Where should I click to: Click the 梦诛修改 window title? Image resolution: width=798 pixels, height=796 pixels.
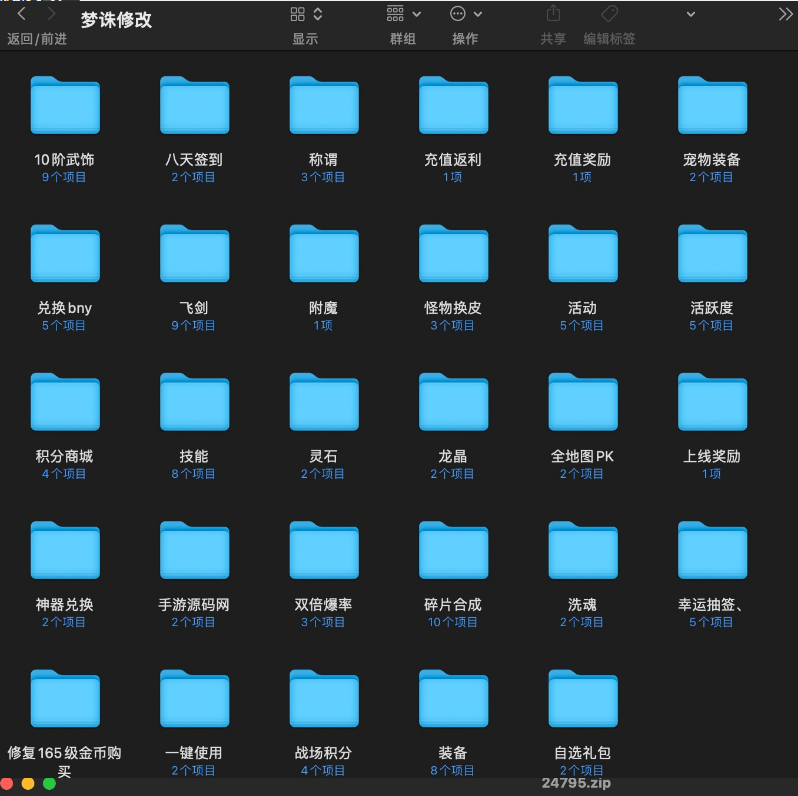[x=116, y=19]
